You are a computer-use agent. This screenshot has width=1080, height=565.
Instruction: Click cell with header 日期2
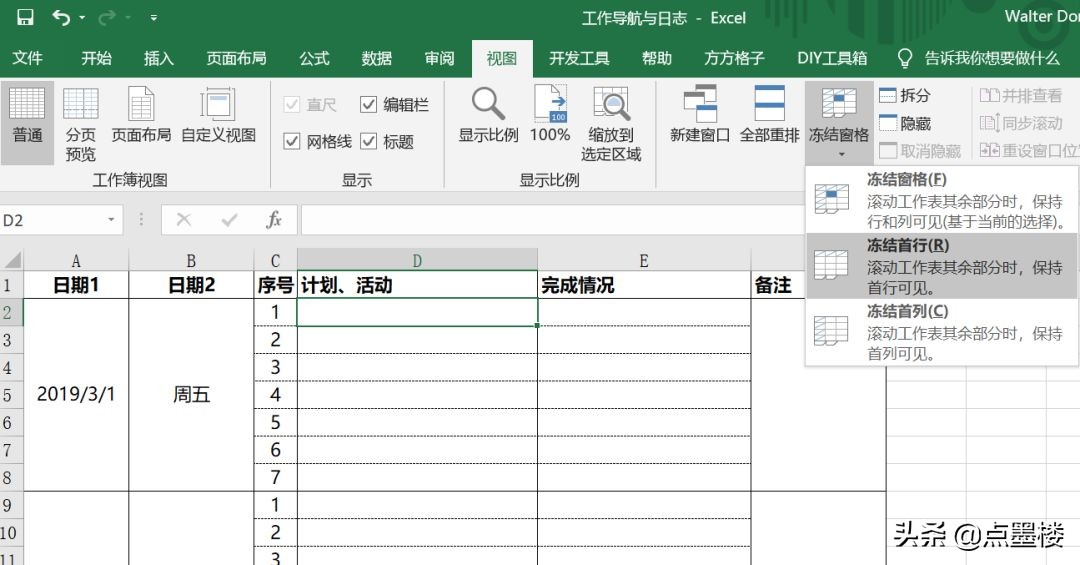tap(191, 285)
